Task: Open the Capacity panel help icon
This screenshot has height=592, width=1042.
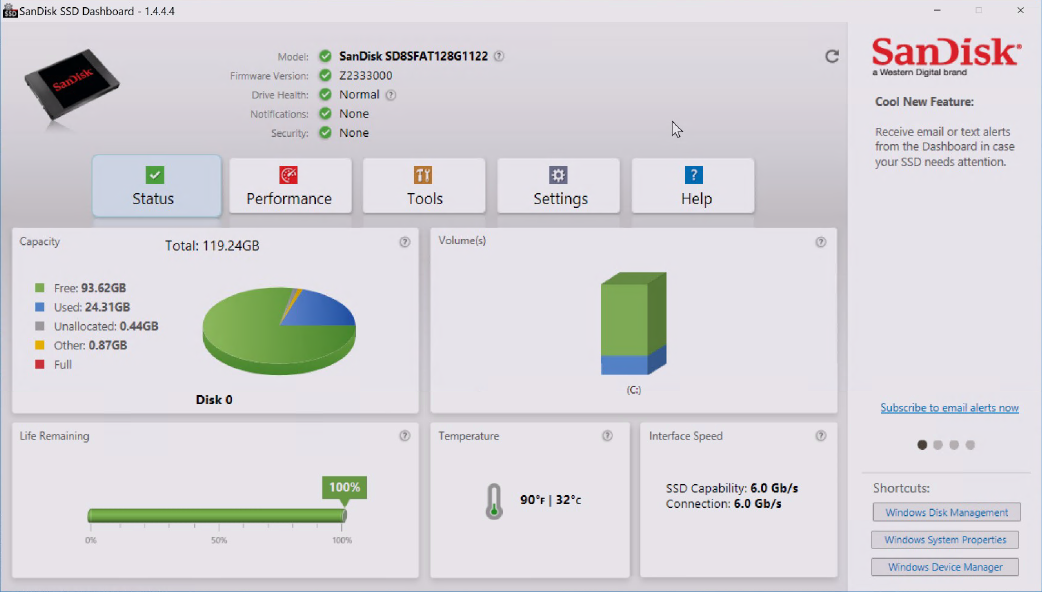Action: coord(405,242)
